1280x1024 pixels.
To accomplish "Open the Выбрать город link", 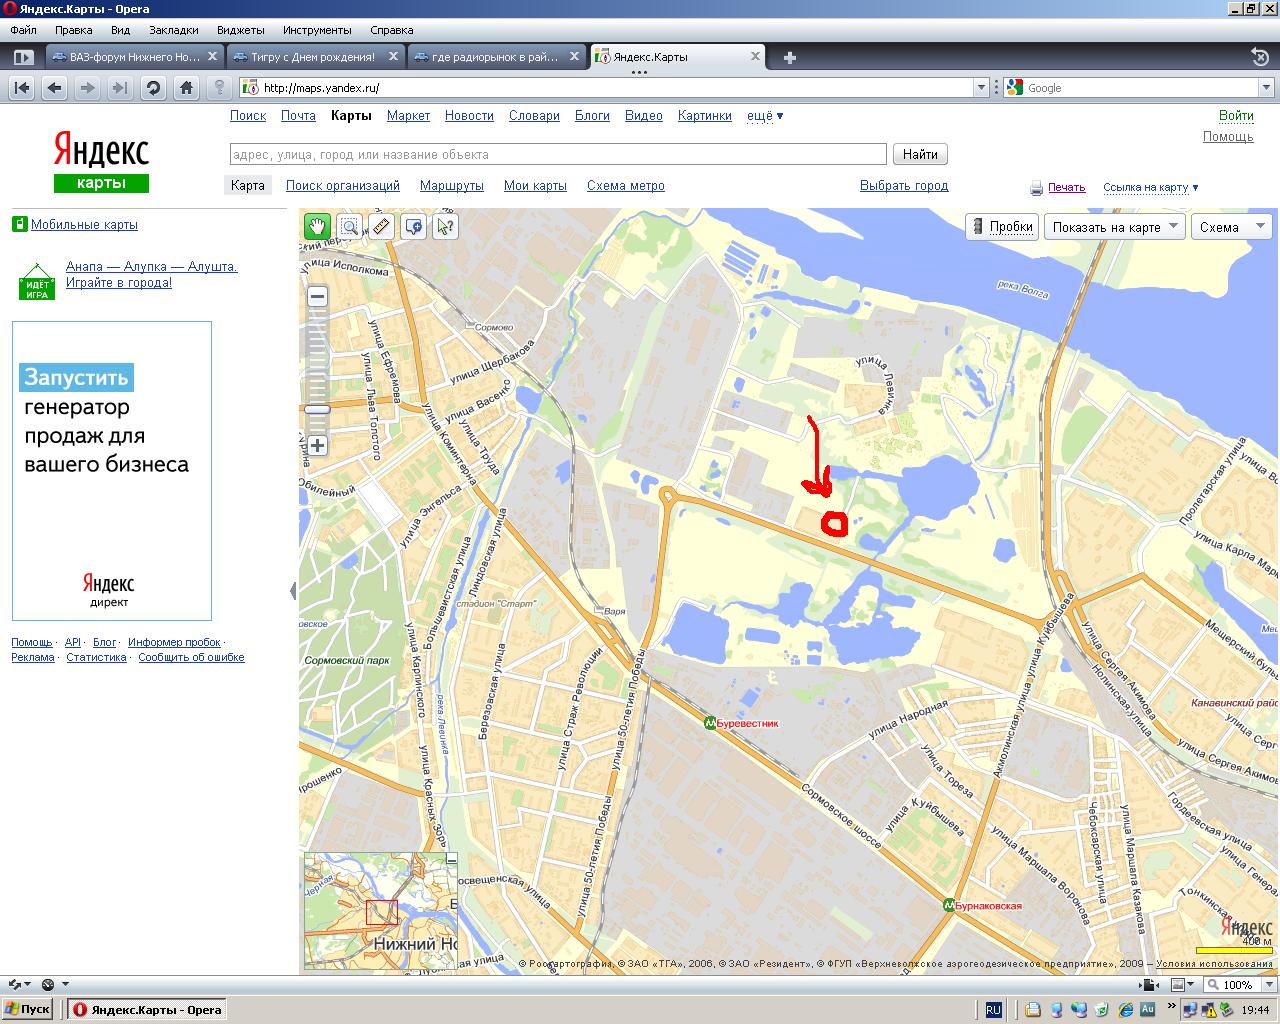I will pos(904,186).
